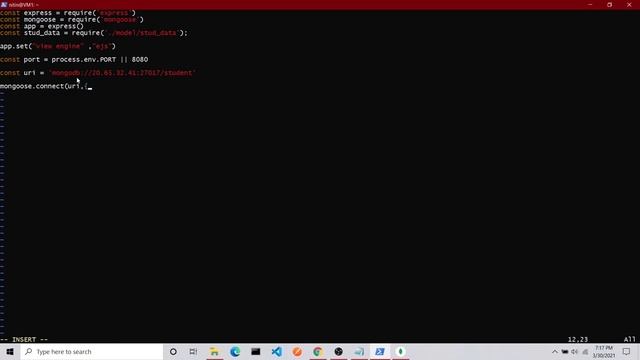The height and width of the screenshot is (360, 640).
Task: Open the dark round app icon in taskbar
Action: tap(338, 351)
